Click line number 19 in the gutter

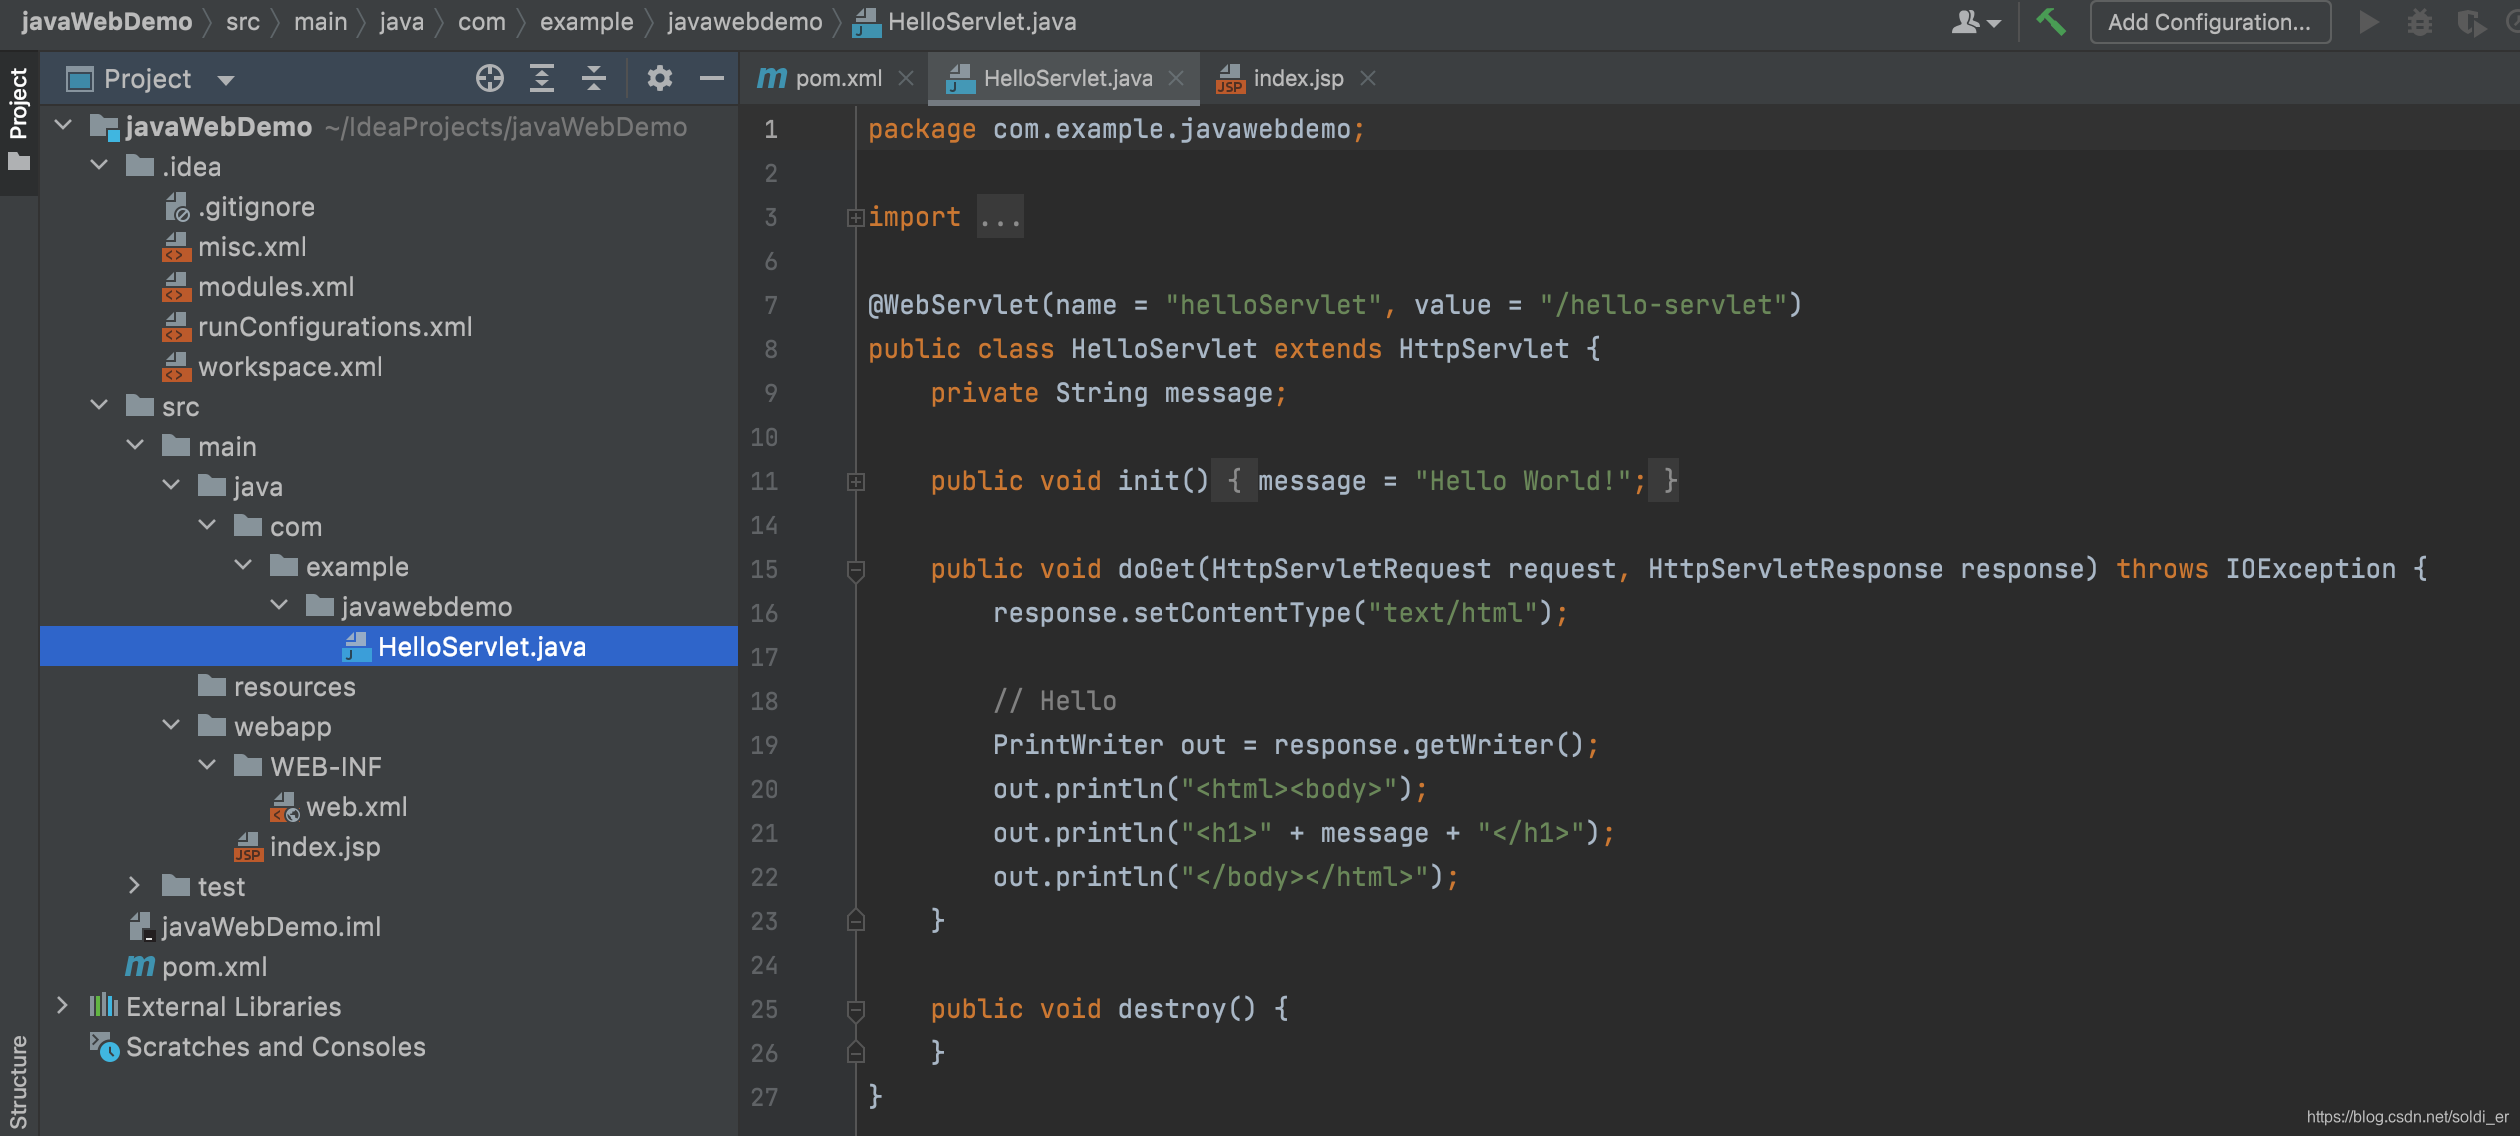click(x=765, y=745)
